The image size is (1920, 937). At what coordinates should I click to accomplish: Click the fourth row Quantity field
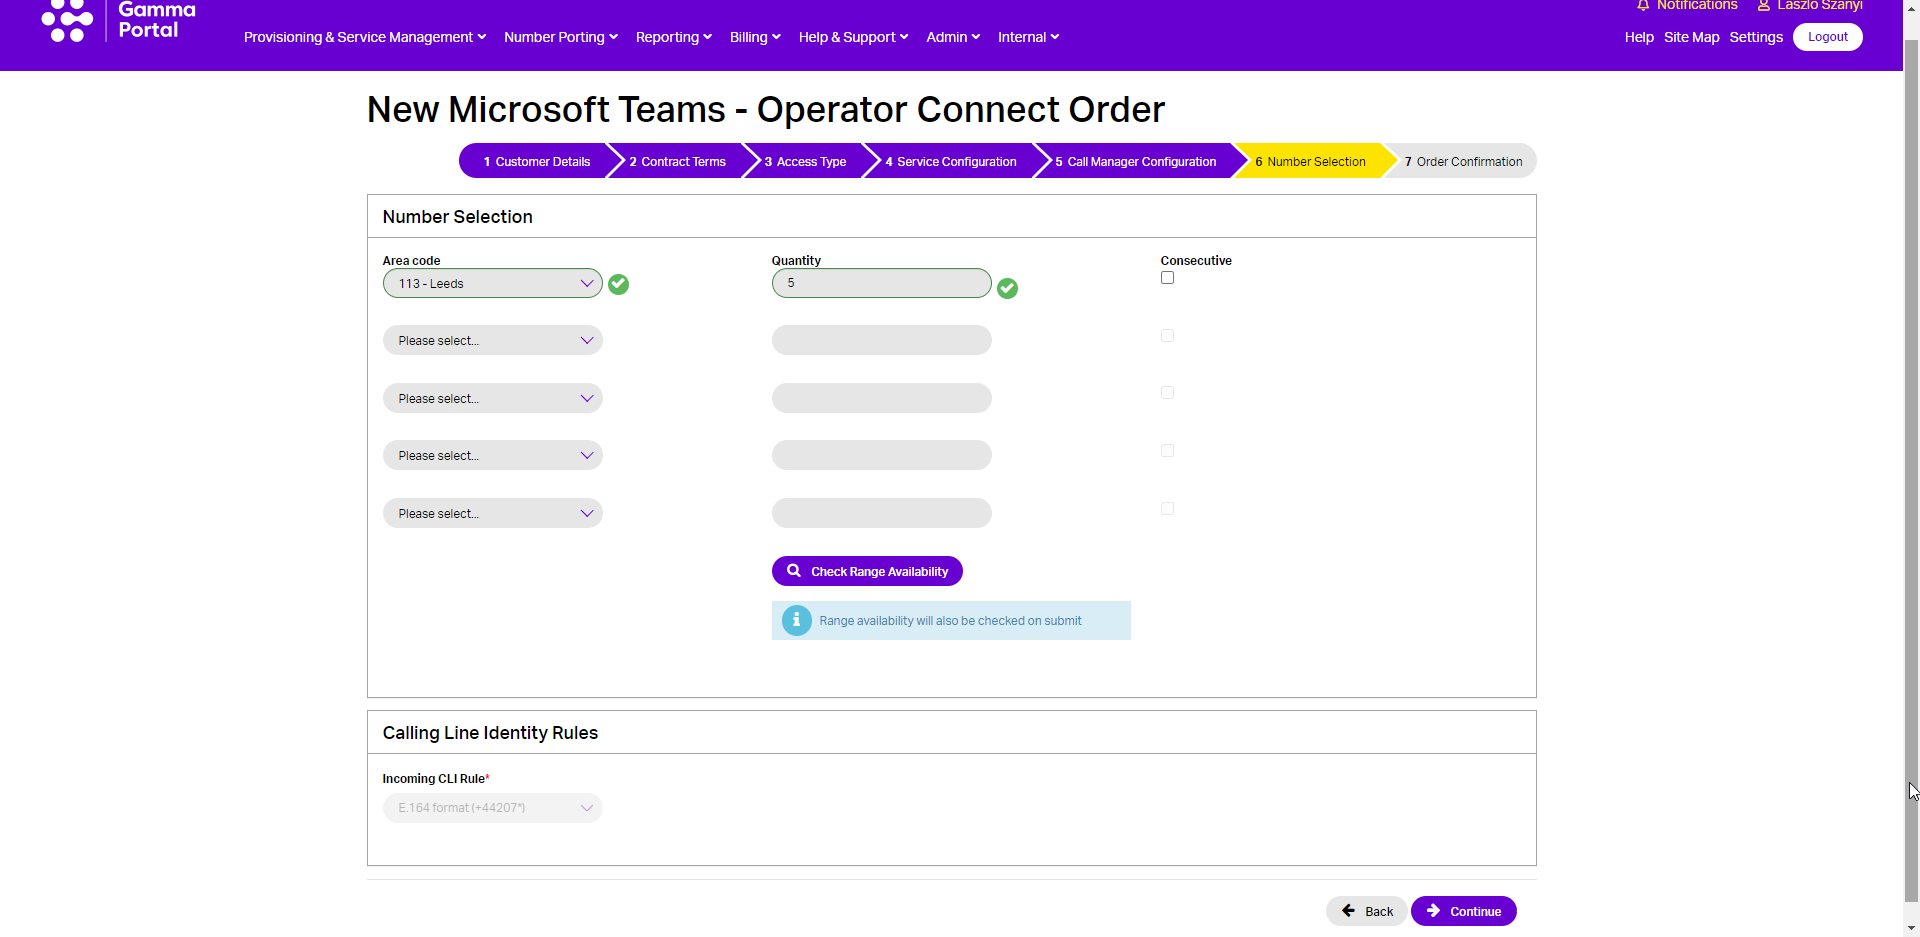(882, 455)
